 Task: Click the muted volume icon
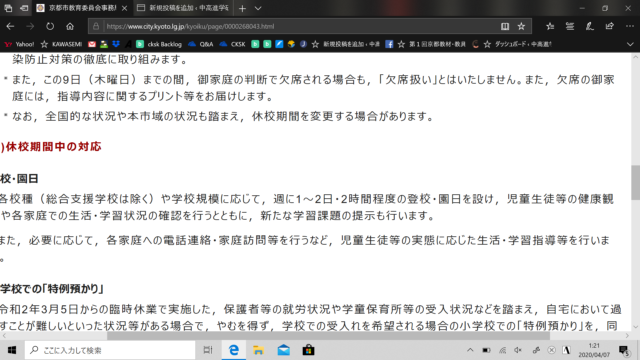[x=518, y=350]
